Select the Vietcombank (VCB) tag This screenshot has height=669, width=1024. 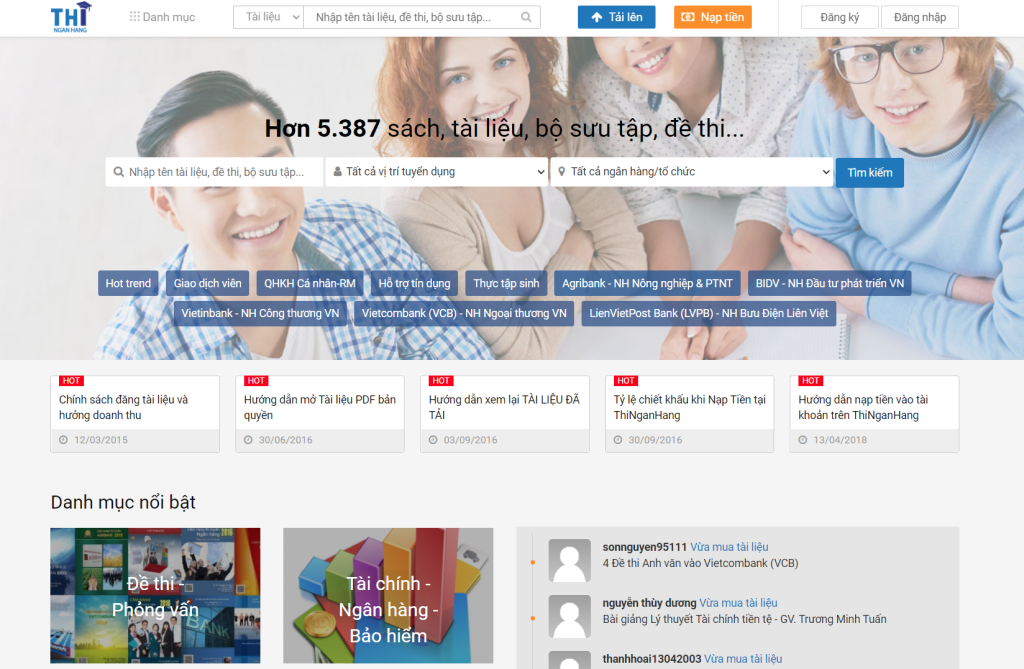pyautogui.click(x=464, y=313)
